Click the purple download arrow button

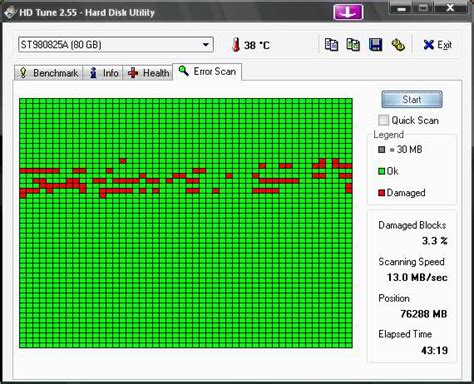pyautogui.click(x=348, y=12)
